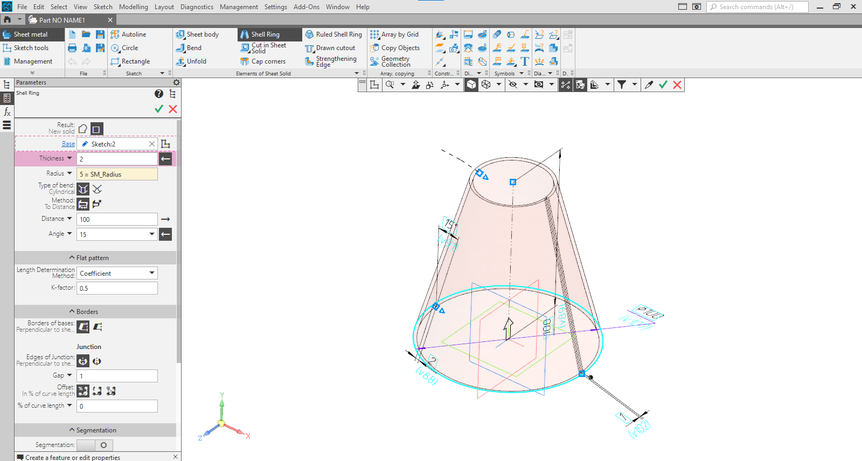
Task: Select the To Distance method button
Action: point(82,204)
